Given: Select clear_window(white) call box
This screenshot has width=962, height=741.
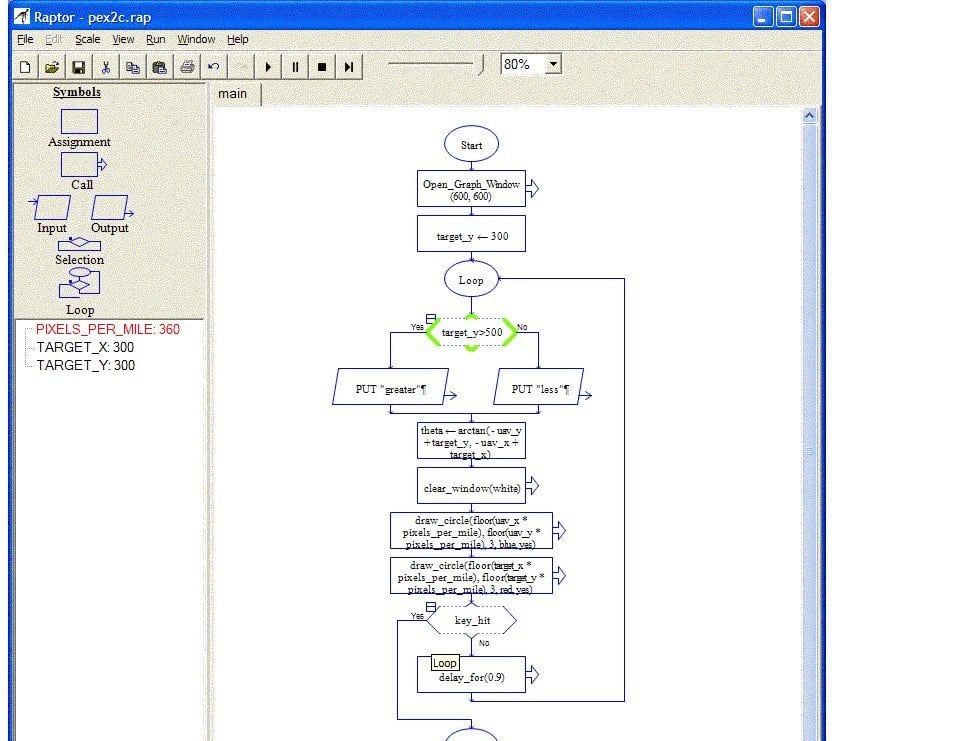Looking at the screenshot, I should point(471,486).
